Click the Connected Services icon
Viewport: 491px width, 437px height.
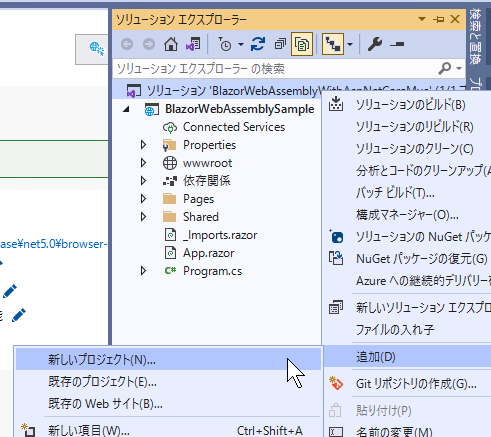pyautogui.click(x=170, y=127)
